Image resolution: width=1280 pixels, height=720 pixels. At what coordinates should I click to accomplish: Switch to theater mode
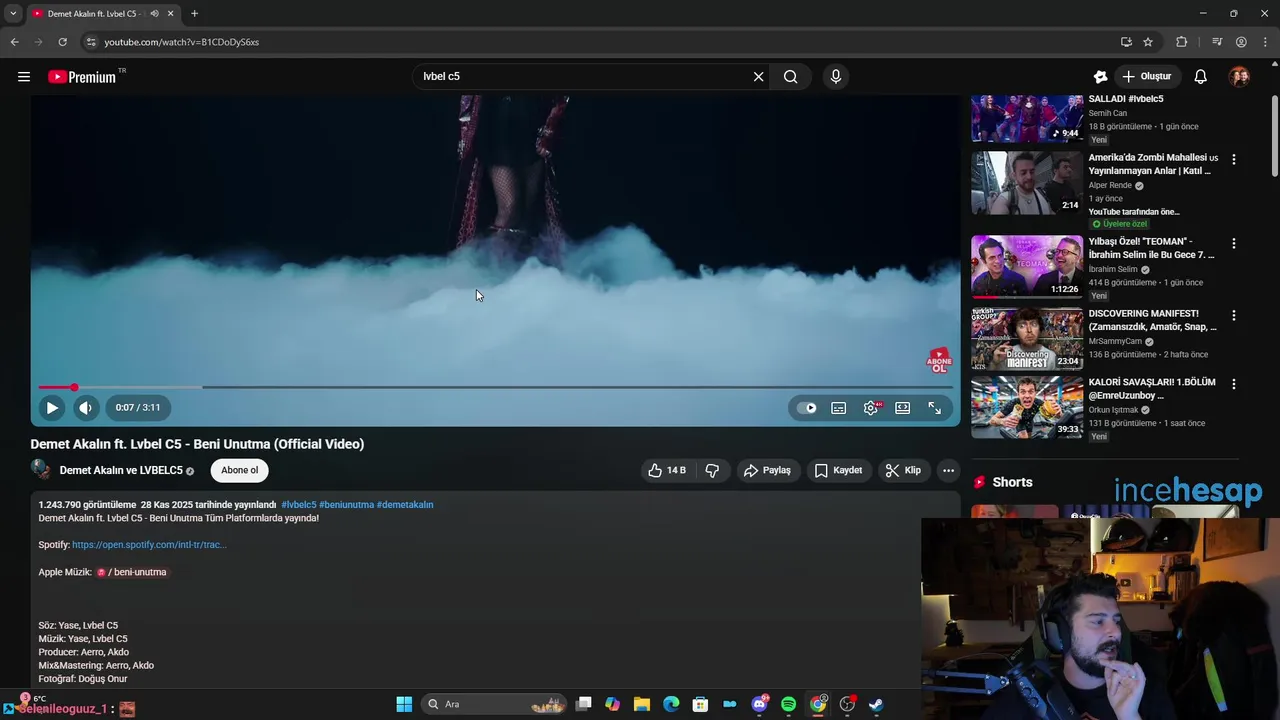[903, 407]
